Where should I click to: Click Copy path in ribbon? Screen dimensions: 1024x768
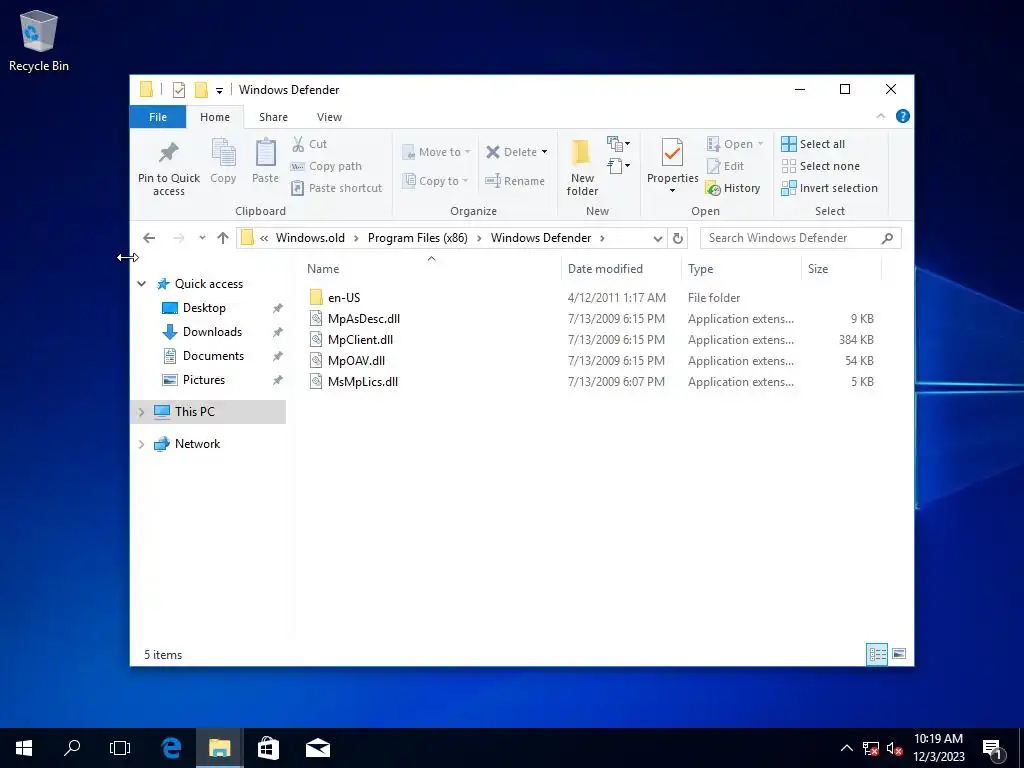click(x=327, y=166)
